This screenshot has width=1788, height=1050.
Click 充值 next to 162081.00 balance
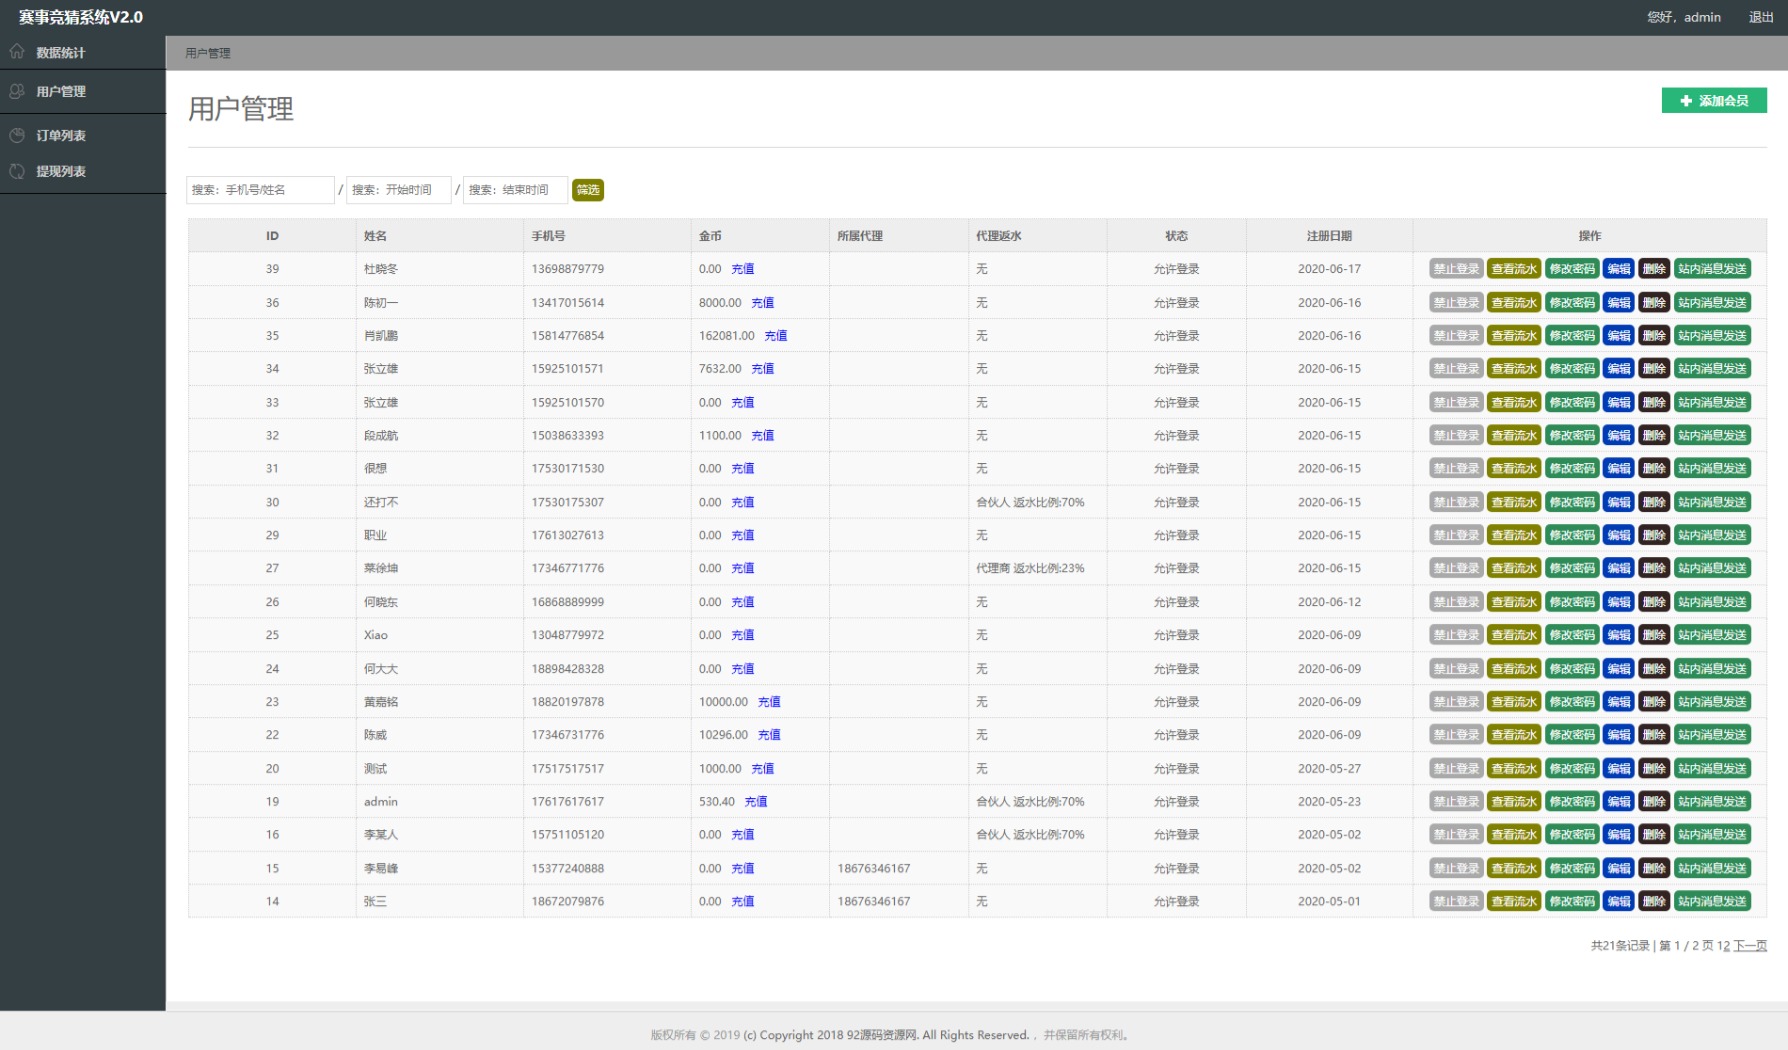(x=776, y=336)
